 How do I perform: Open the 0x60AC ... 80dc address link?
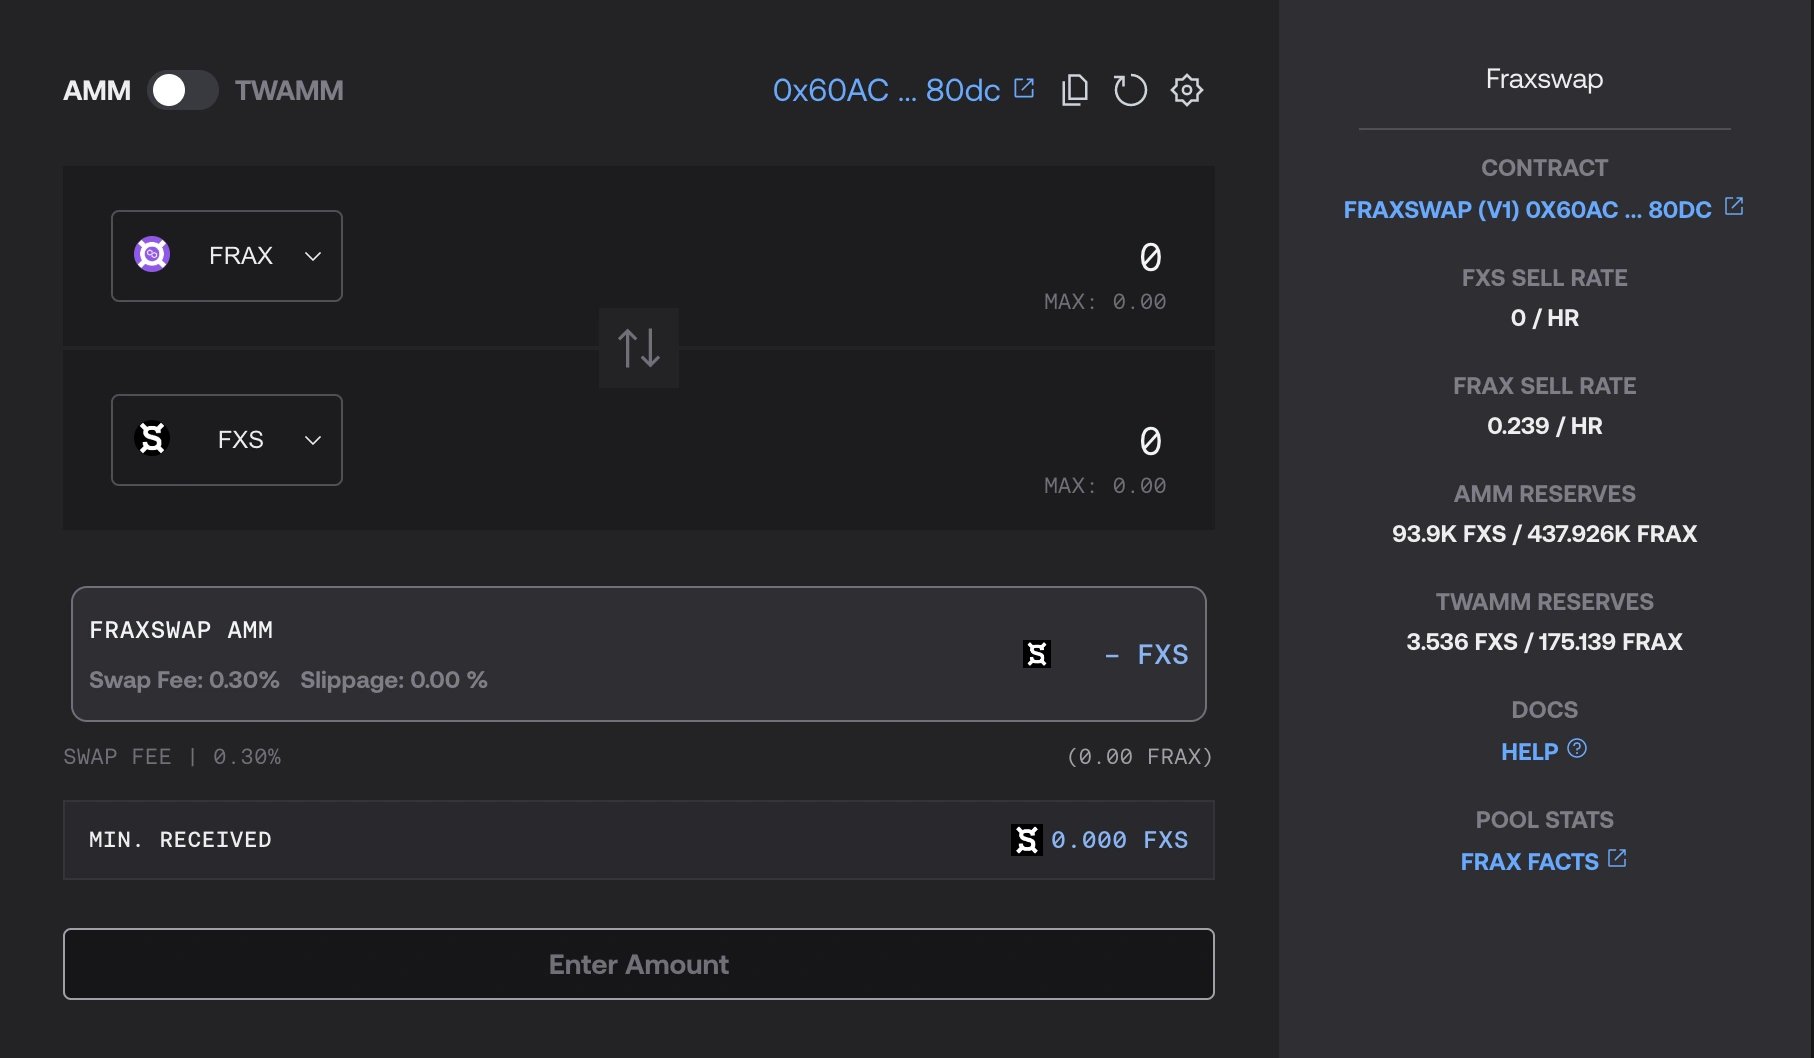[x=886, y=90]
